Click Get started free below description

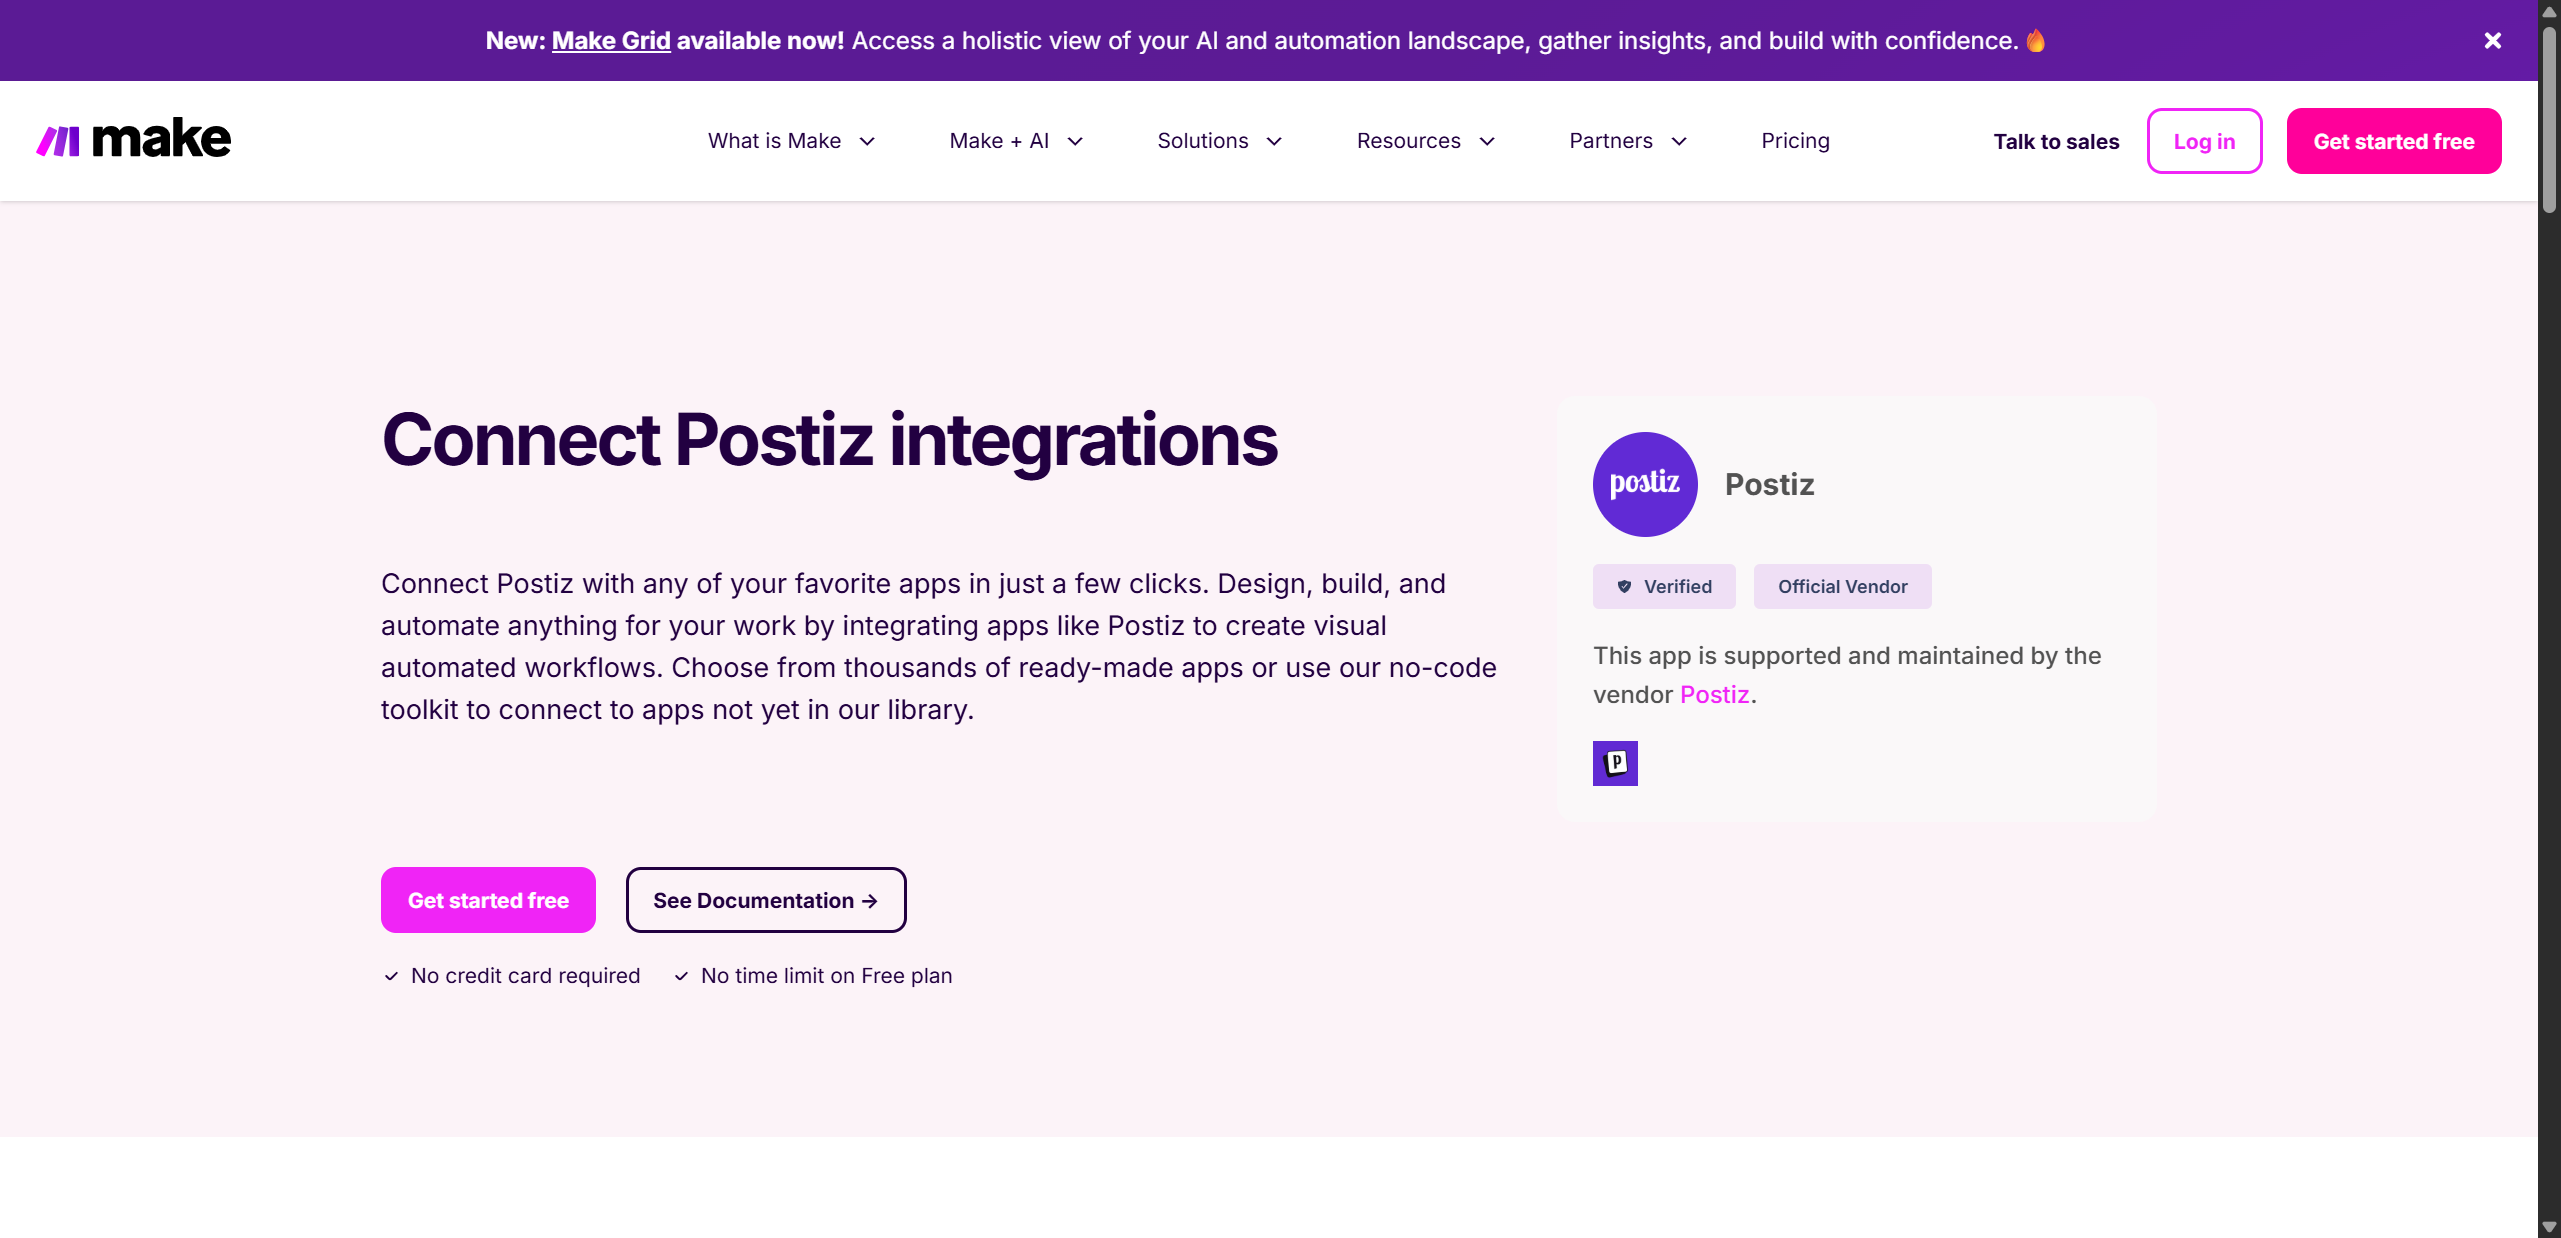tap(488, 900)
